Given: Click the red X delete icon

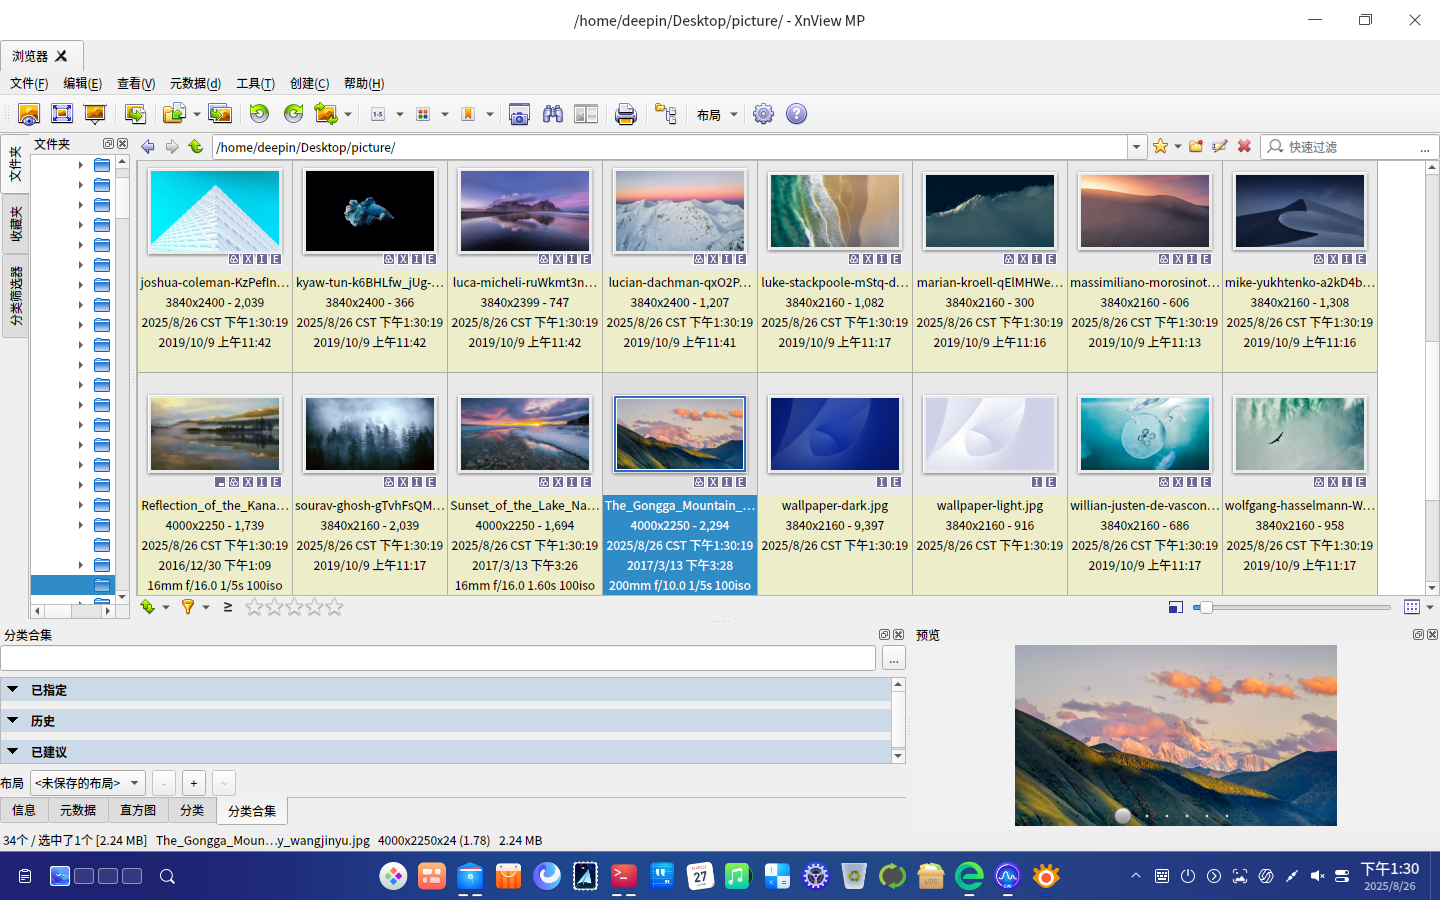Looking at the screenshot, I should pyautogui.click(x=1244, y=147).
